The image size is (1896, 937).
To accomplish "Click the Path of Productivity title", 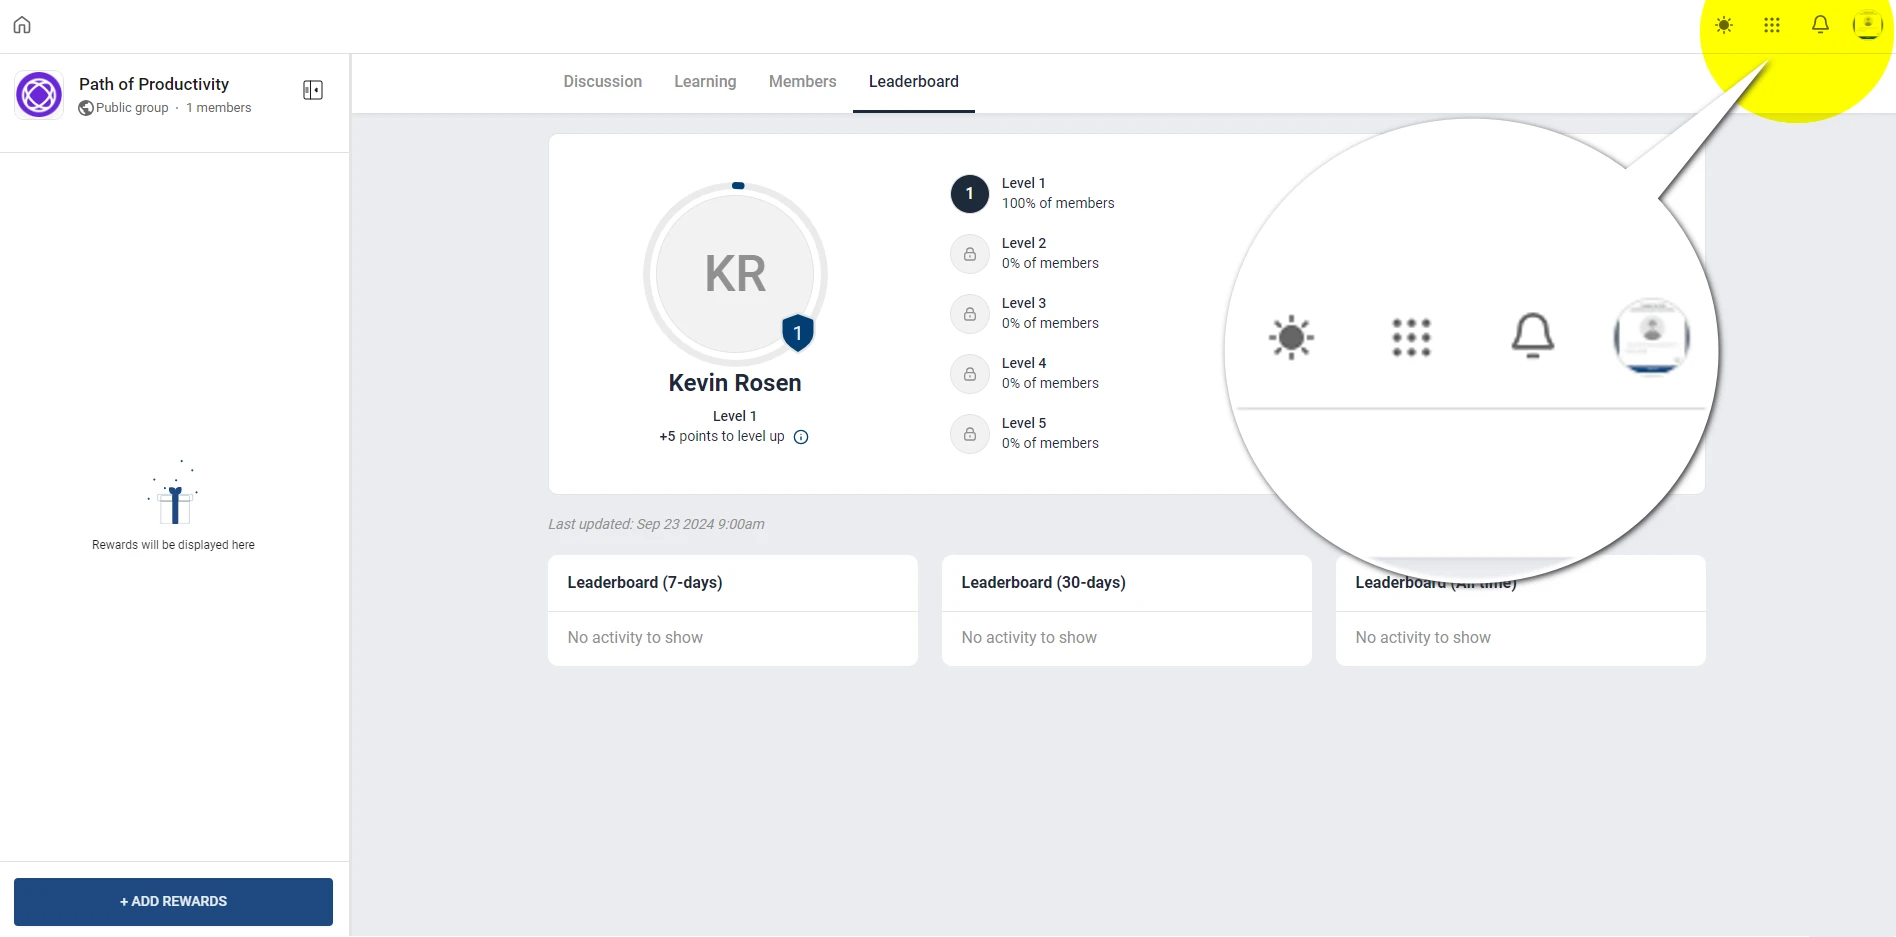I will [x=154, y=84].
